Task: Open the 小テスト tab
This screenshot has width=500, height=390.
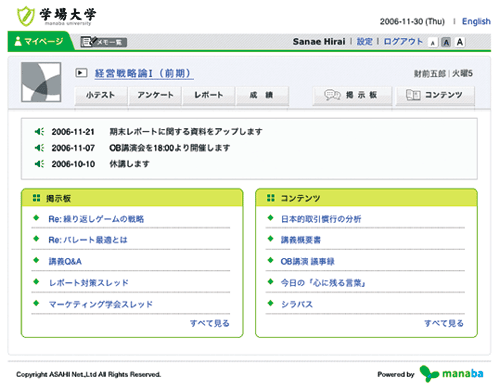Action: pos(101,95)
